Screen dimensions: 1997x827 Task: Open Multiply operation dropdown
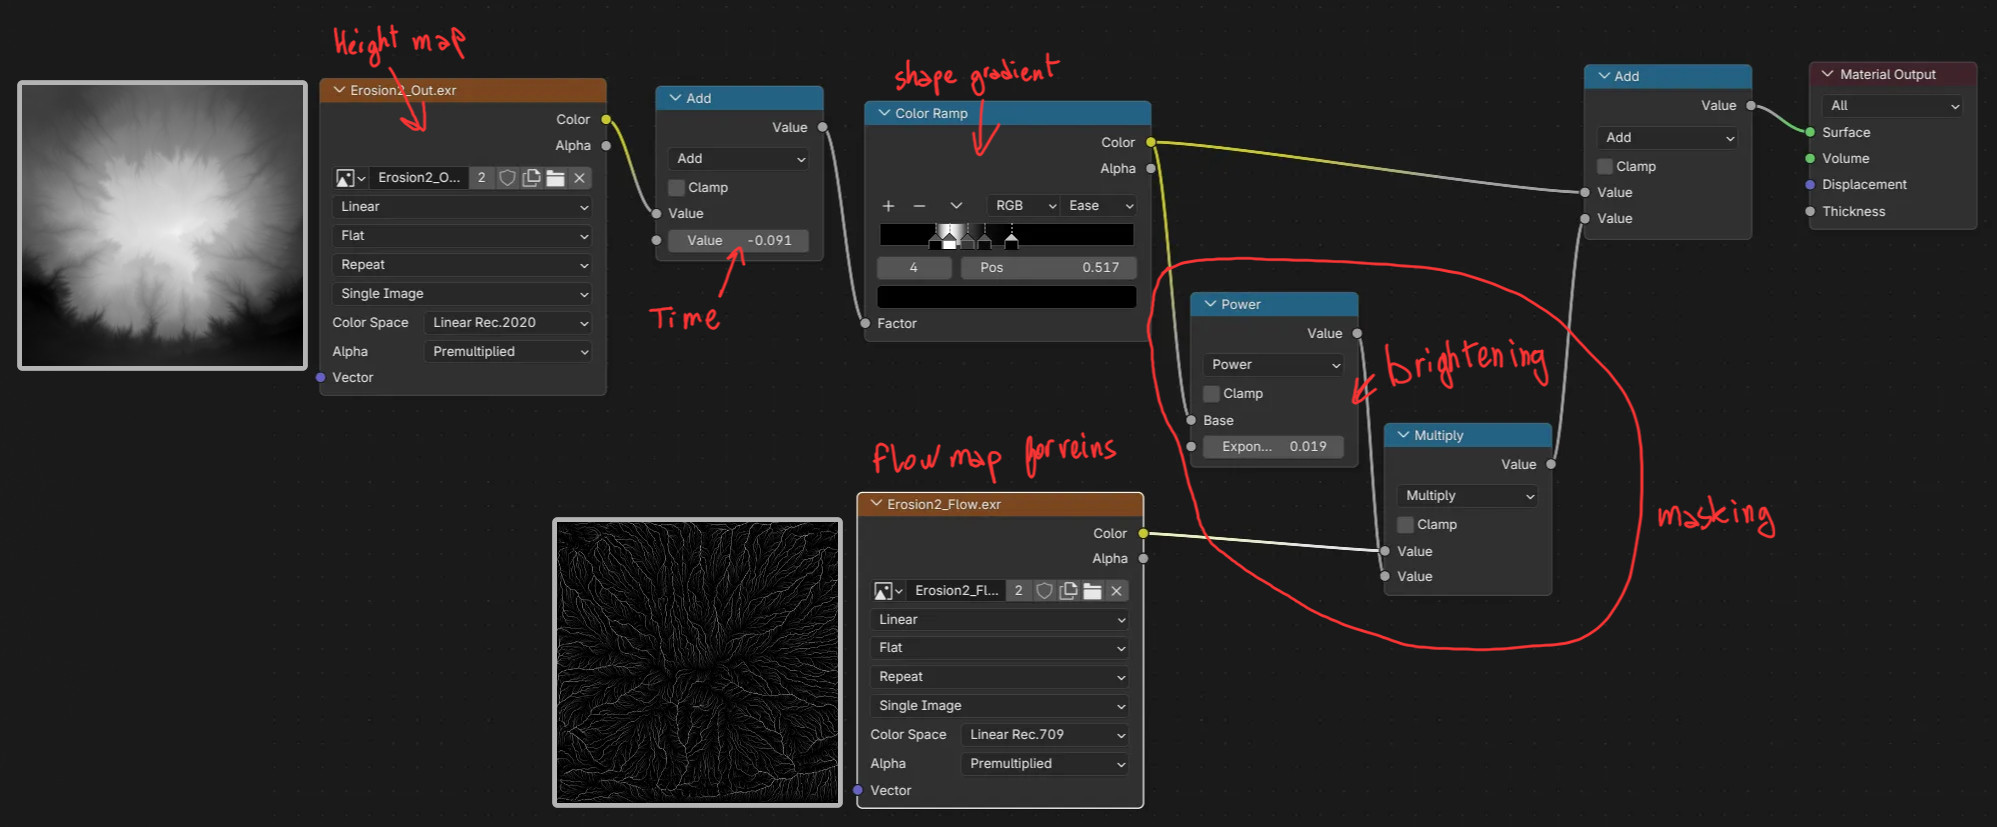[1468, 496]
